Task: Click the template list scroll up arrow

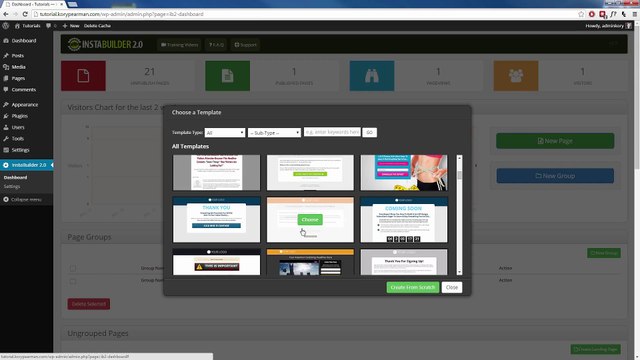Action: pyautogui.click(x=460, y=158)
